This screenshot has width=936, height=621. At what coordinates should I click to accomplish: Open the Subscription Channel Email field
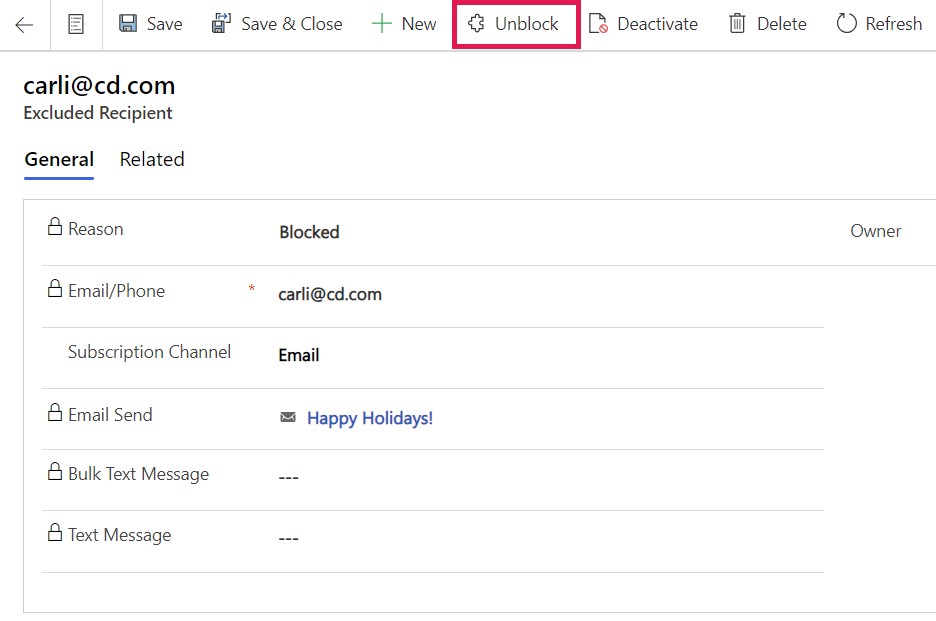pyautogui.click(x=299, y=355)
